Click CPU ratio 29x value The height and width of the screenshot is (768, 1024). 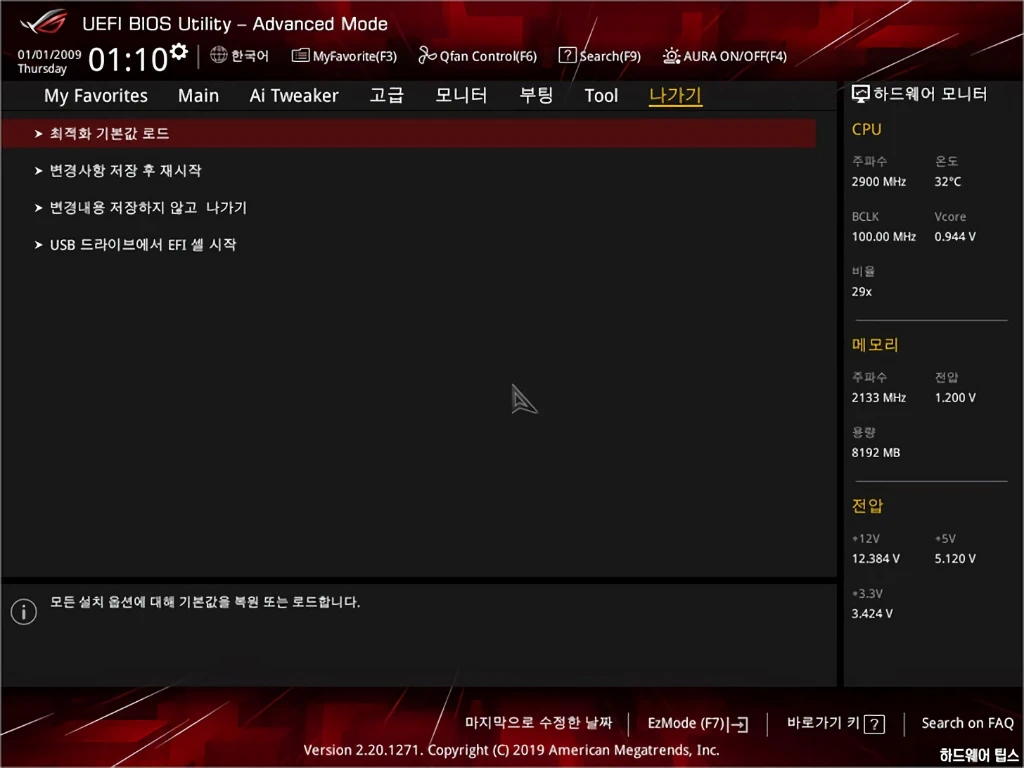pos(861,291)
